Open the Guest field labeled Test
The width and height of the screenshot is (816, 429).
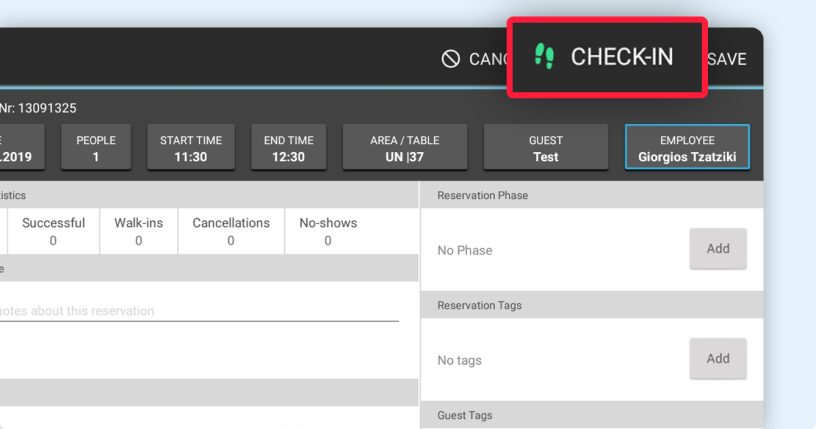click(x=545, y=148)
